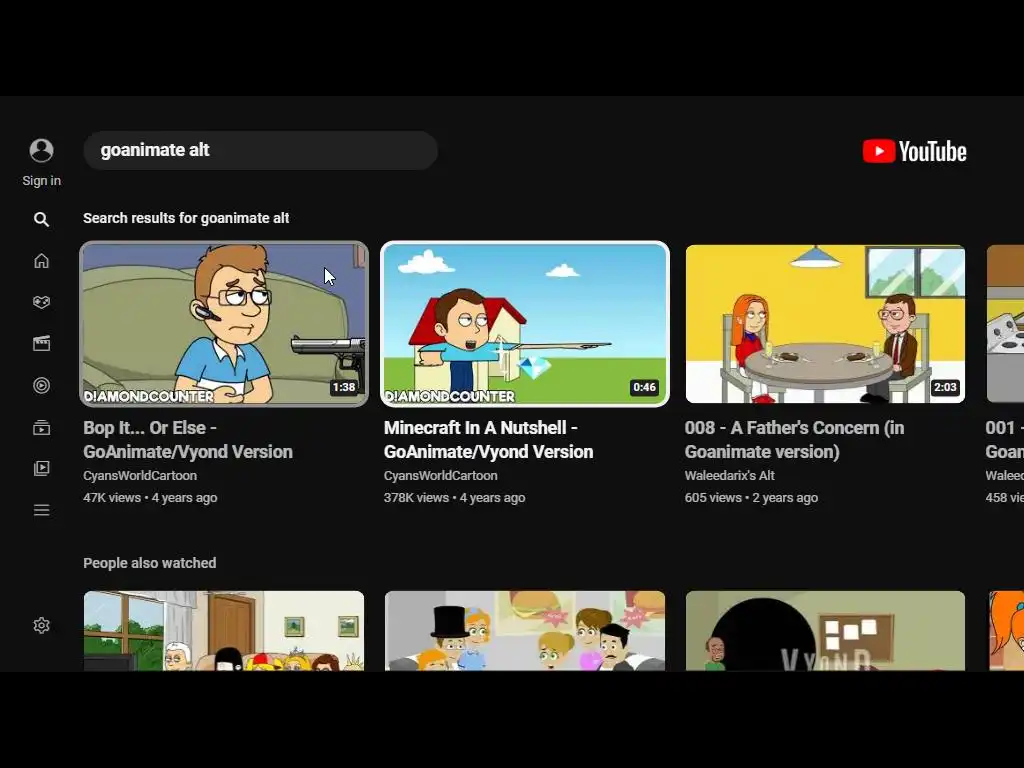
Task: Open the Subscriptions sidebar icon
Action: [x=41, y=427]
